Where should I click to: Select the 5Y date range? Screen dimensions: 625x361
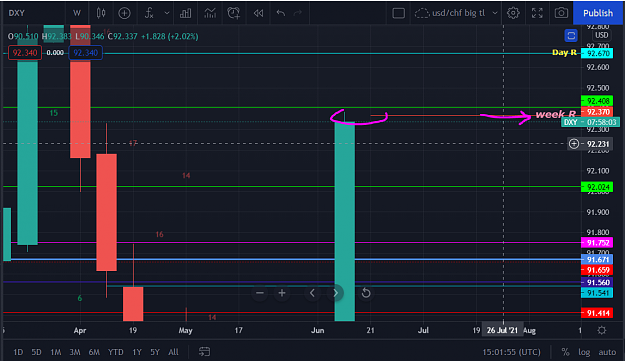(155, 352)
